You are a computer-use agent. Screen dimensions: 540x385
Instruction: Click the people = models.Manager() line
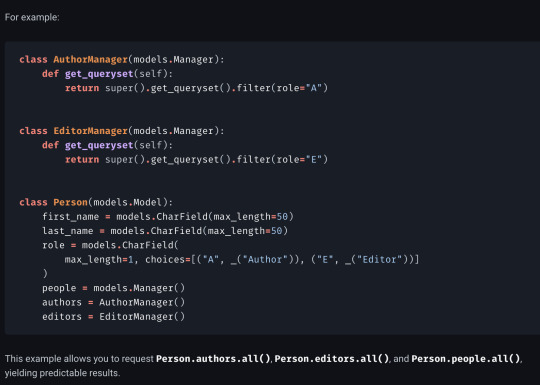(x=114, y=288)
